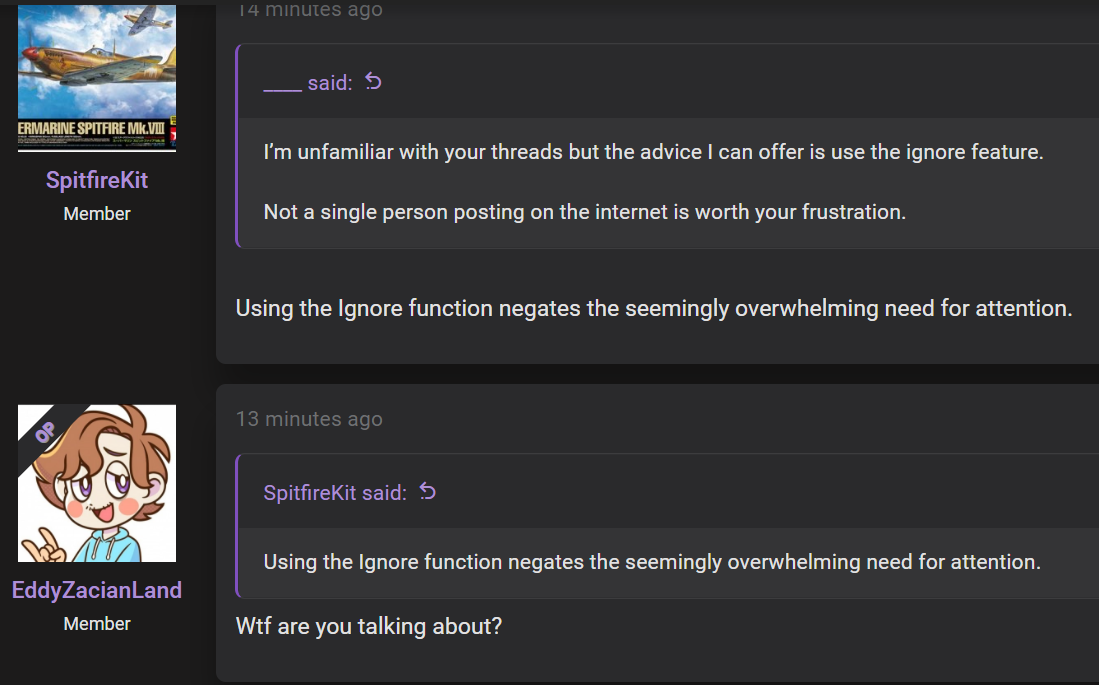Expand the quoted 'Using the Ignore function' block
The image size is (1099, 685).
pyautogui.click(x=652, y=562)
